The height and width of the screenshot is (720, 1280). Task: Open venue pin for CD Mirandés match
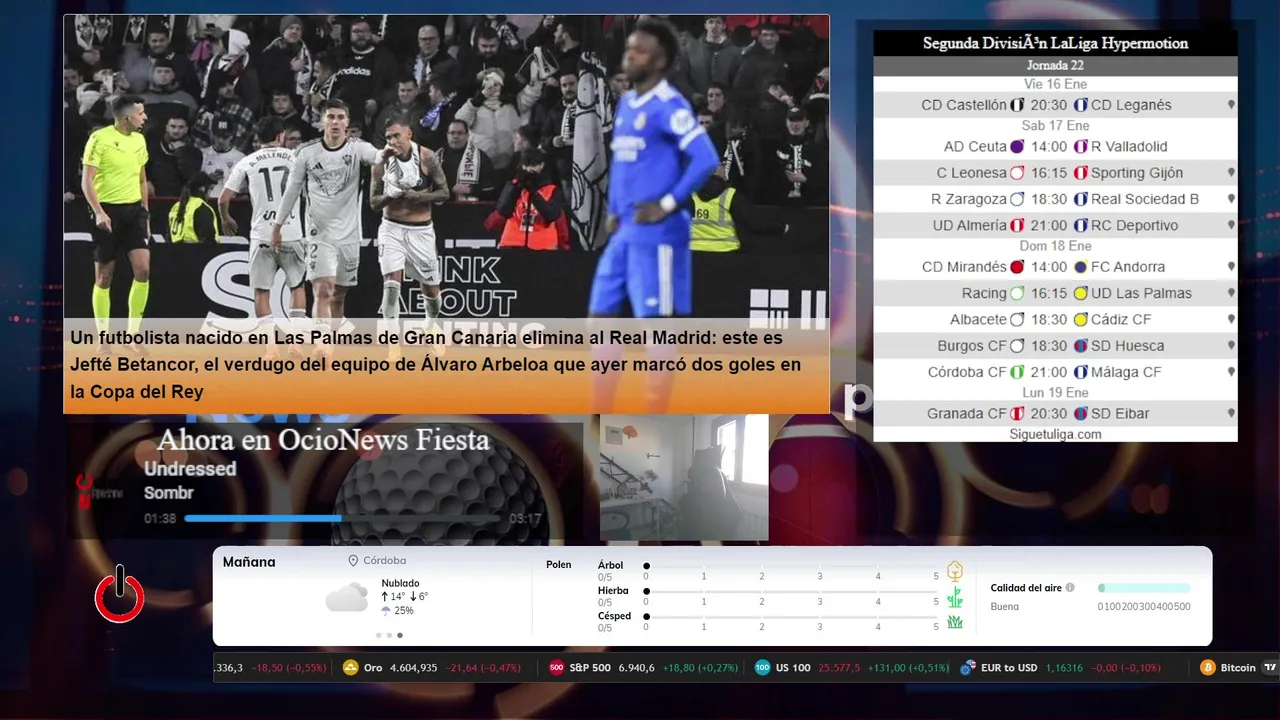tap(1231, 267)
